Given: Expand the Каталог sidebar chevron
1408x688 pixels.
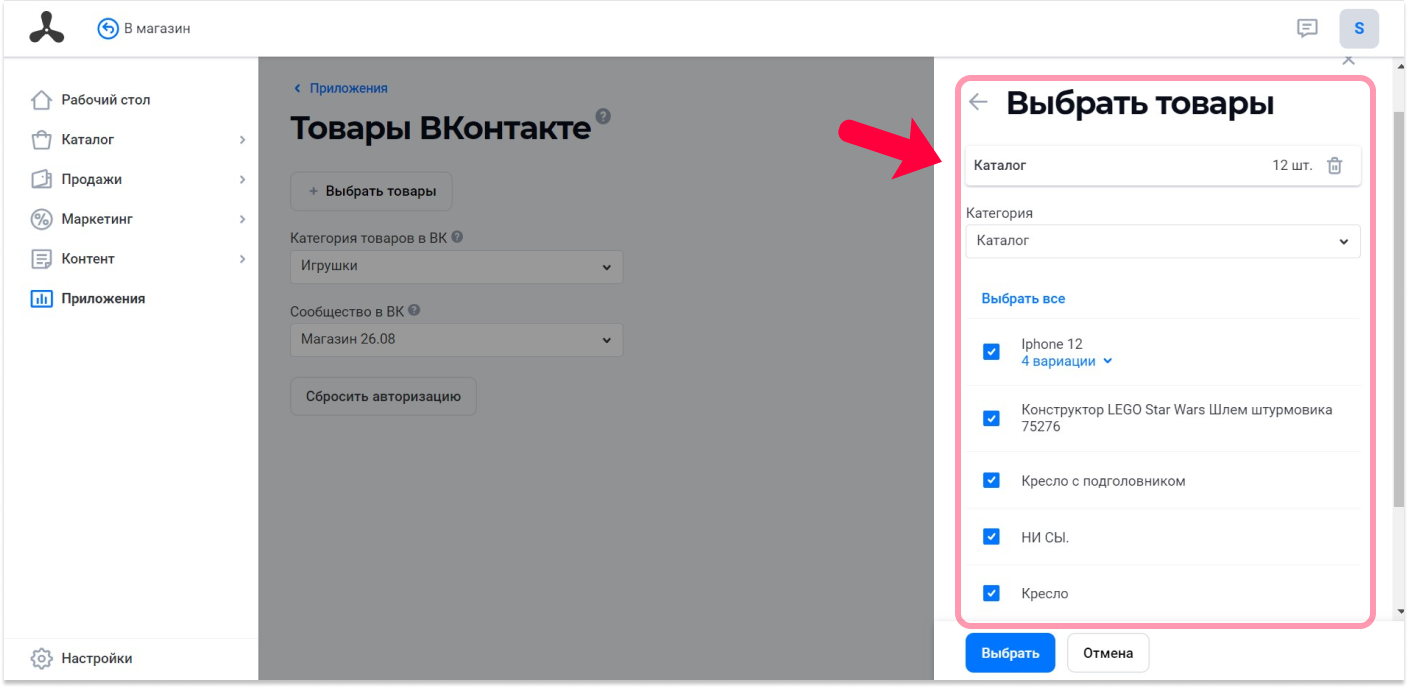Looking at the screenshot, I should (x=242, y=140).
